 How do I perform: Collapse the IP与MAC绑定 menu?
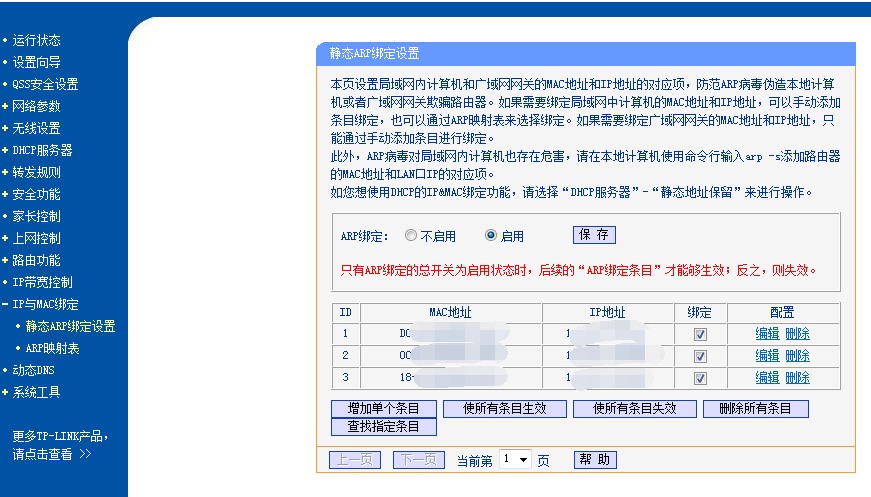click(x=45, y=304)
